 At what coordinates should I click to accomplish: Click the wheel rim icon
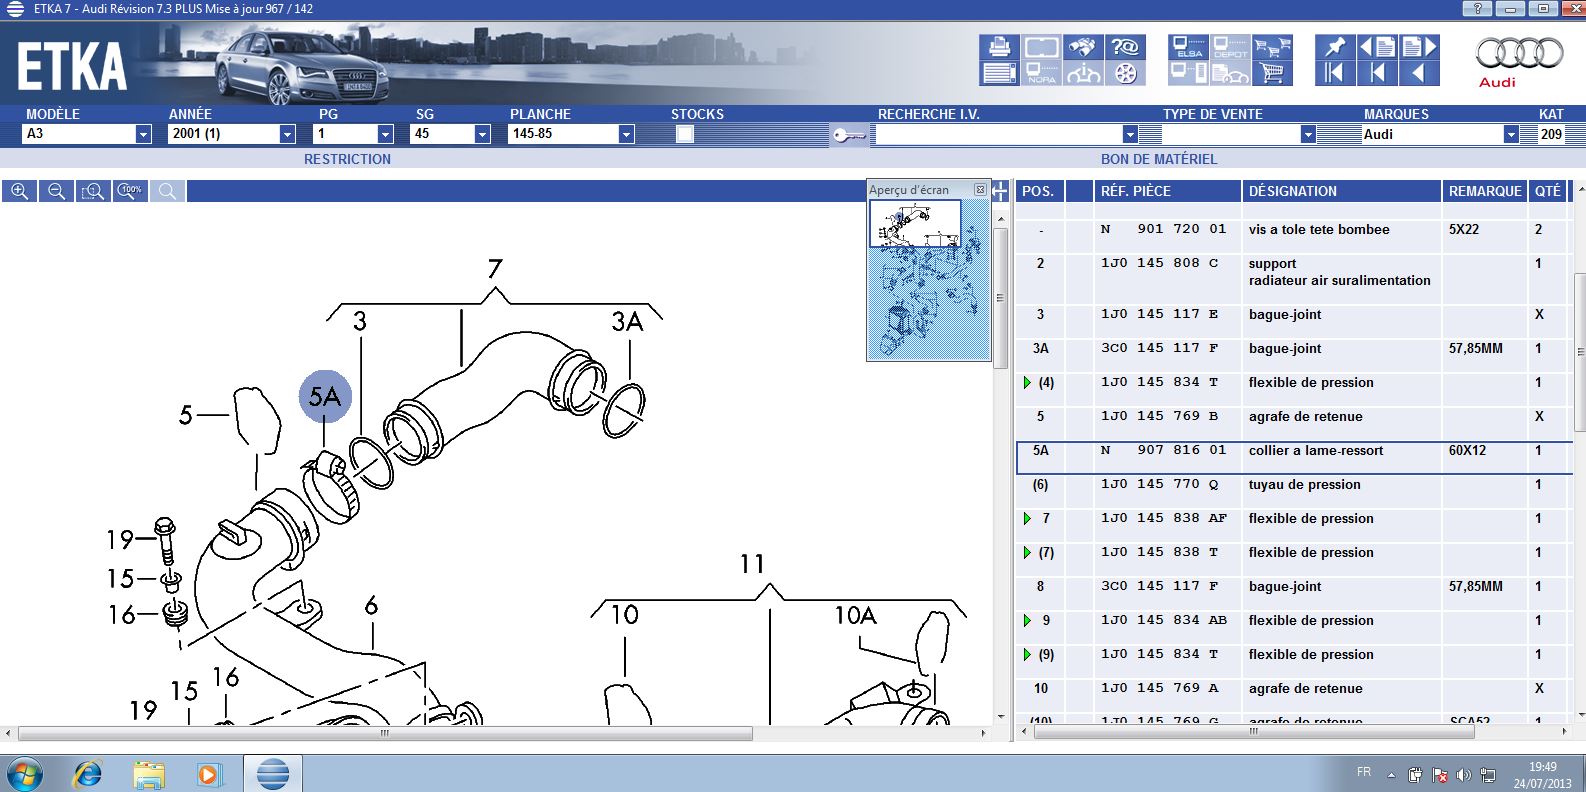click(x=1125, y=73)
